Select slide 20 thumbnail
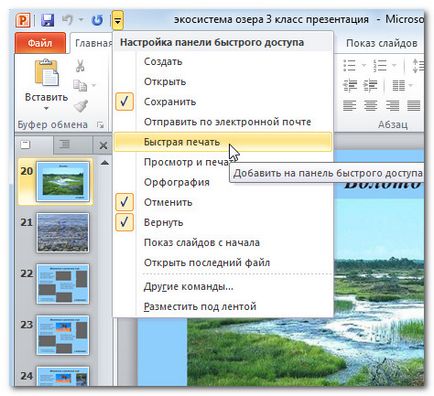The image size is (434, 396). (x=63, y=182)
